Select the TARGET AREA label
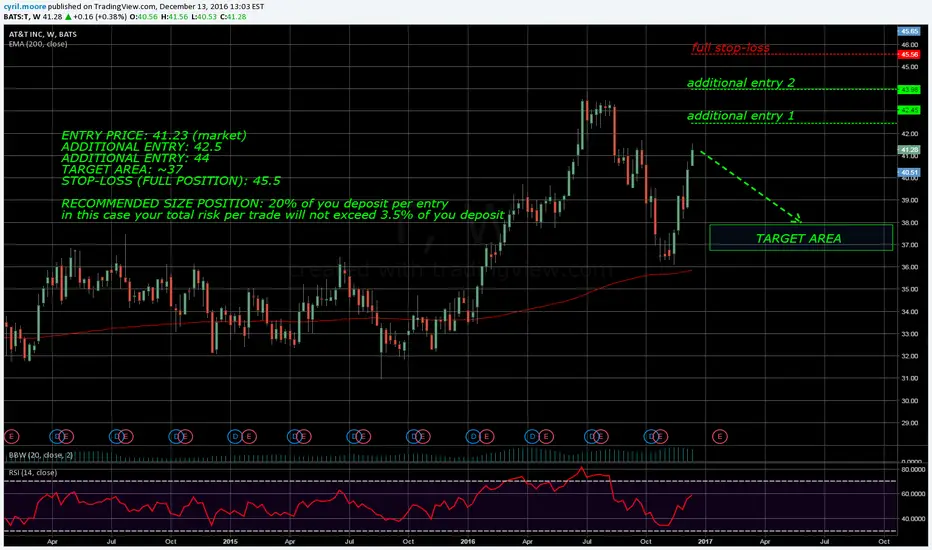Viewport: 932px width, 550px height. coord(798,238)
